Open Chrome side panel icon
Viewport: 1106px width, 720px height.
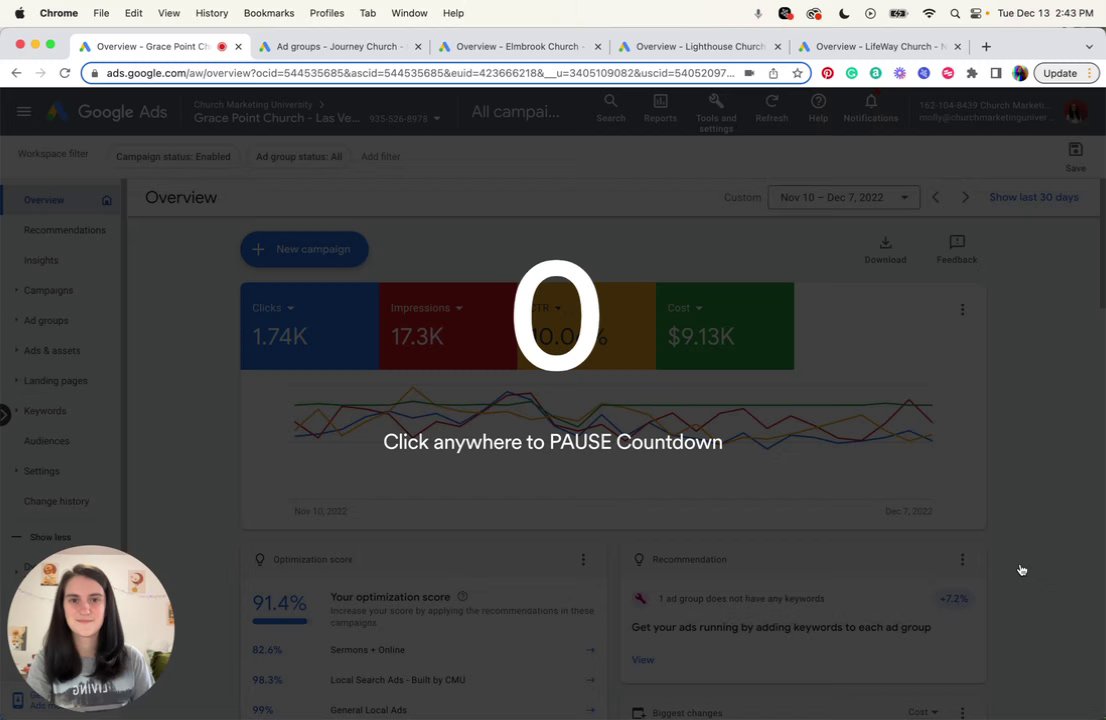coord(996,73)
